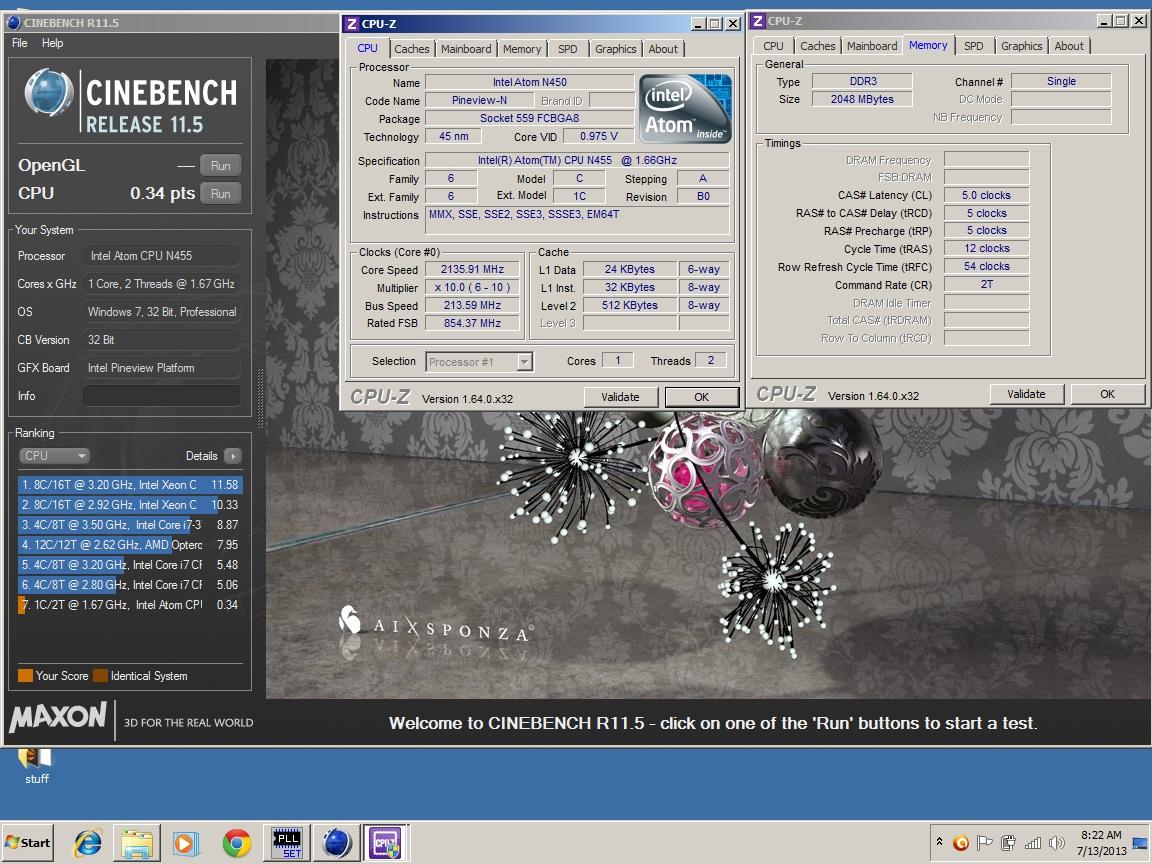
Task: Click the Intel Atom inside logo
Action: (x=685, y=108)
